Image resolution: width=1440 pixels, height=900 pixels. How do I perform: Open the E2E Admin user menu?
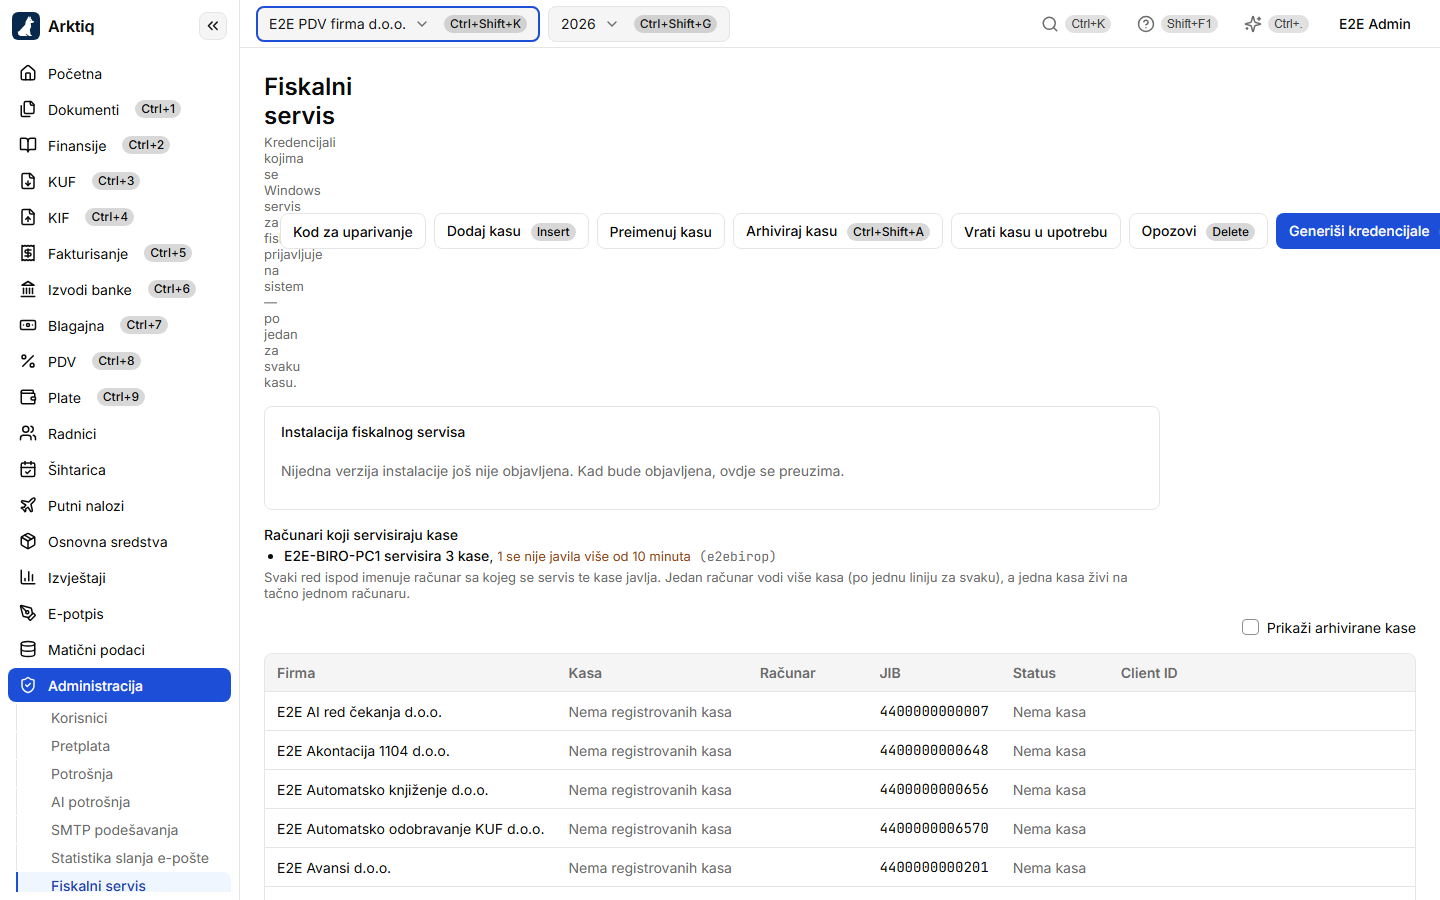pyautogui.click(x=1375, y=24)
